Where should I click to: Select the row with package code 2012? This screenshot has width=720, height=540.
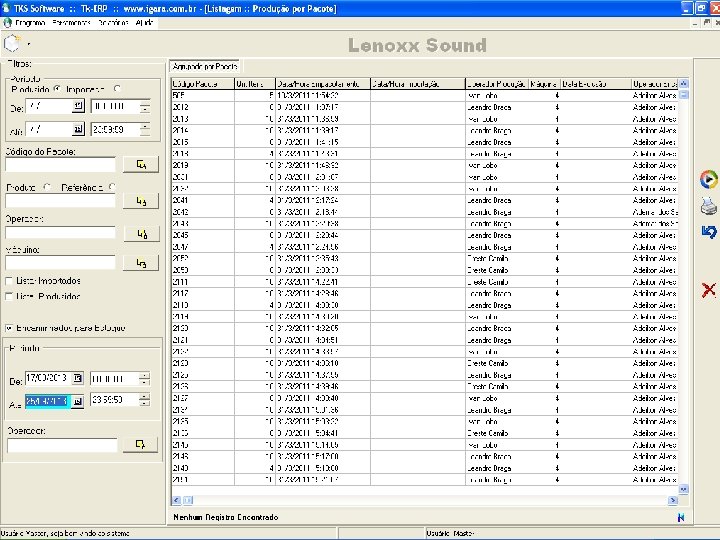pos(425,107)
